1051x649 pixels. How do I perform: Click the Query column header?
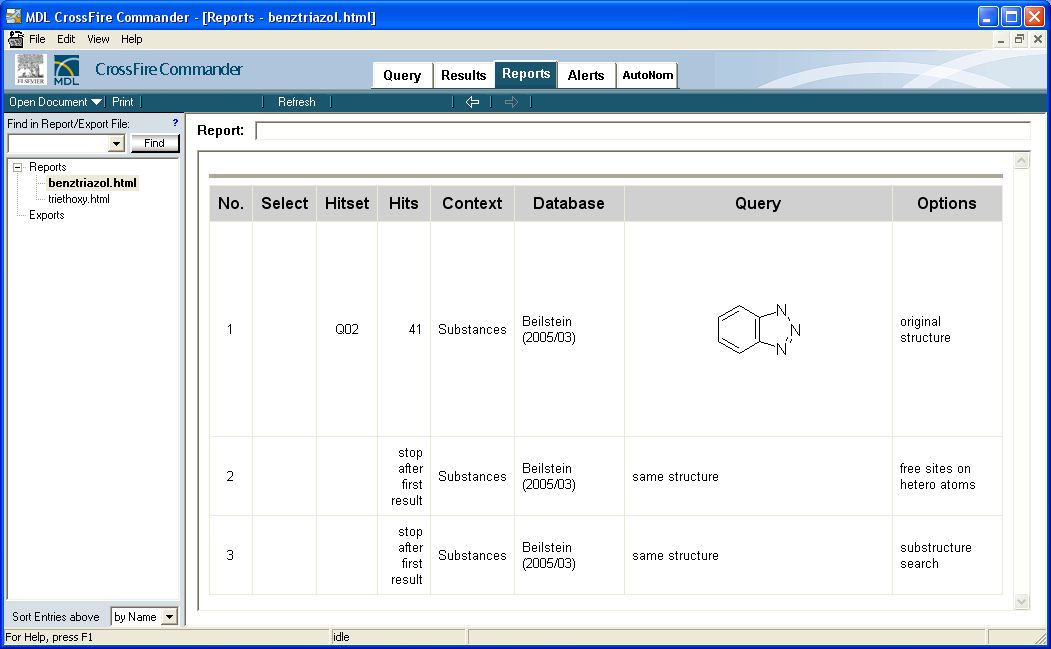point(758,203)
